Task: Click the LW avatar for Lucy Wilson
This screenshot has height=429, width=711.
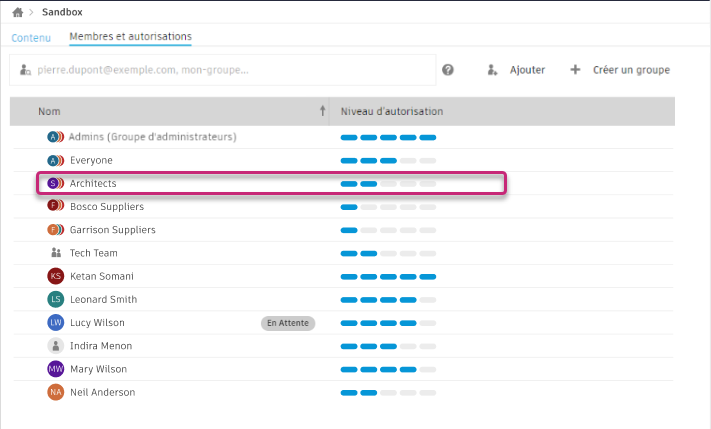Action: click(x=55, y=322)
